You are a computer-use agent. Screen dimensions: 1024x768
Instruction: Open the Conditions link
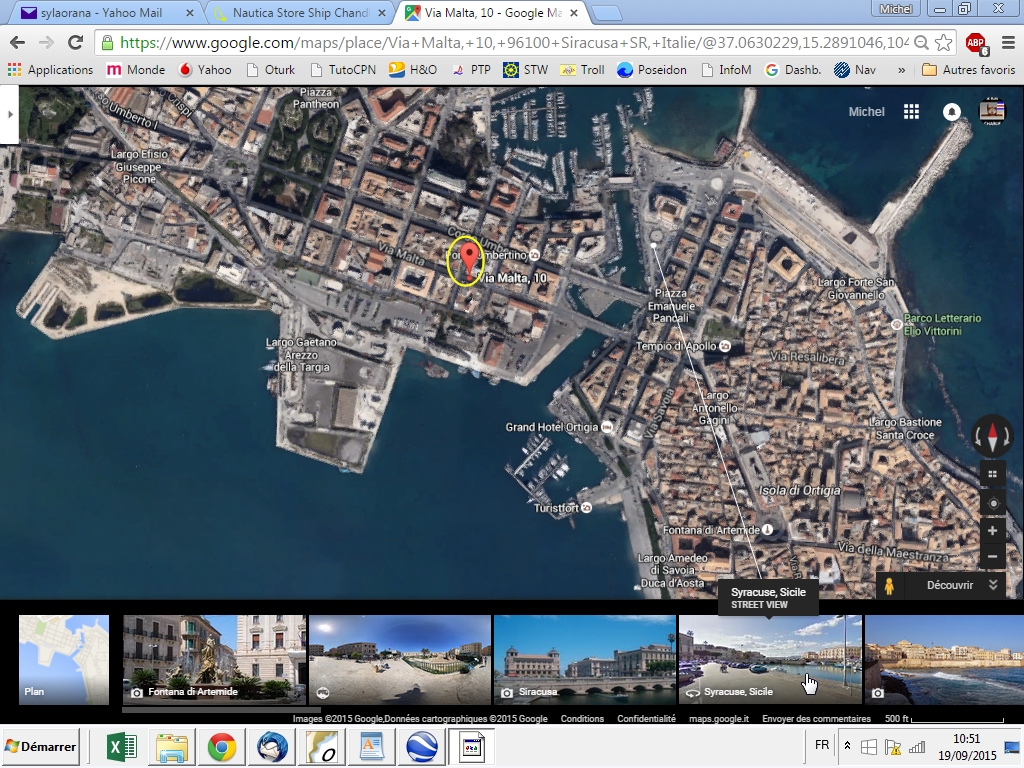tap(582, 718)
